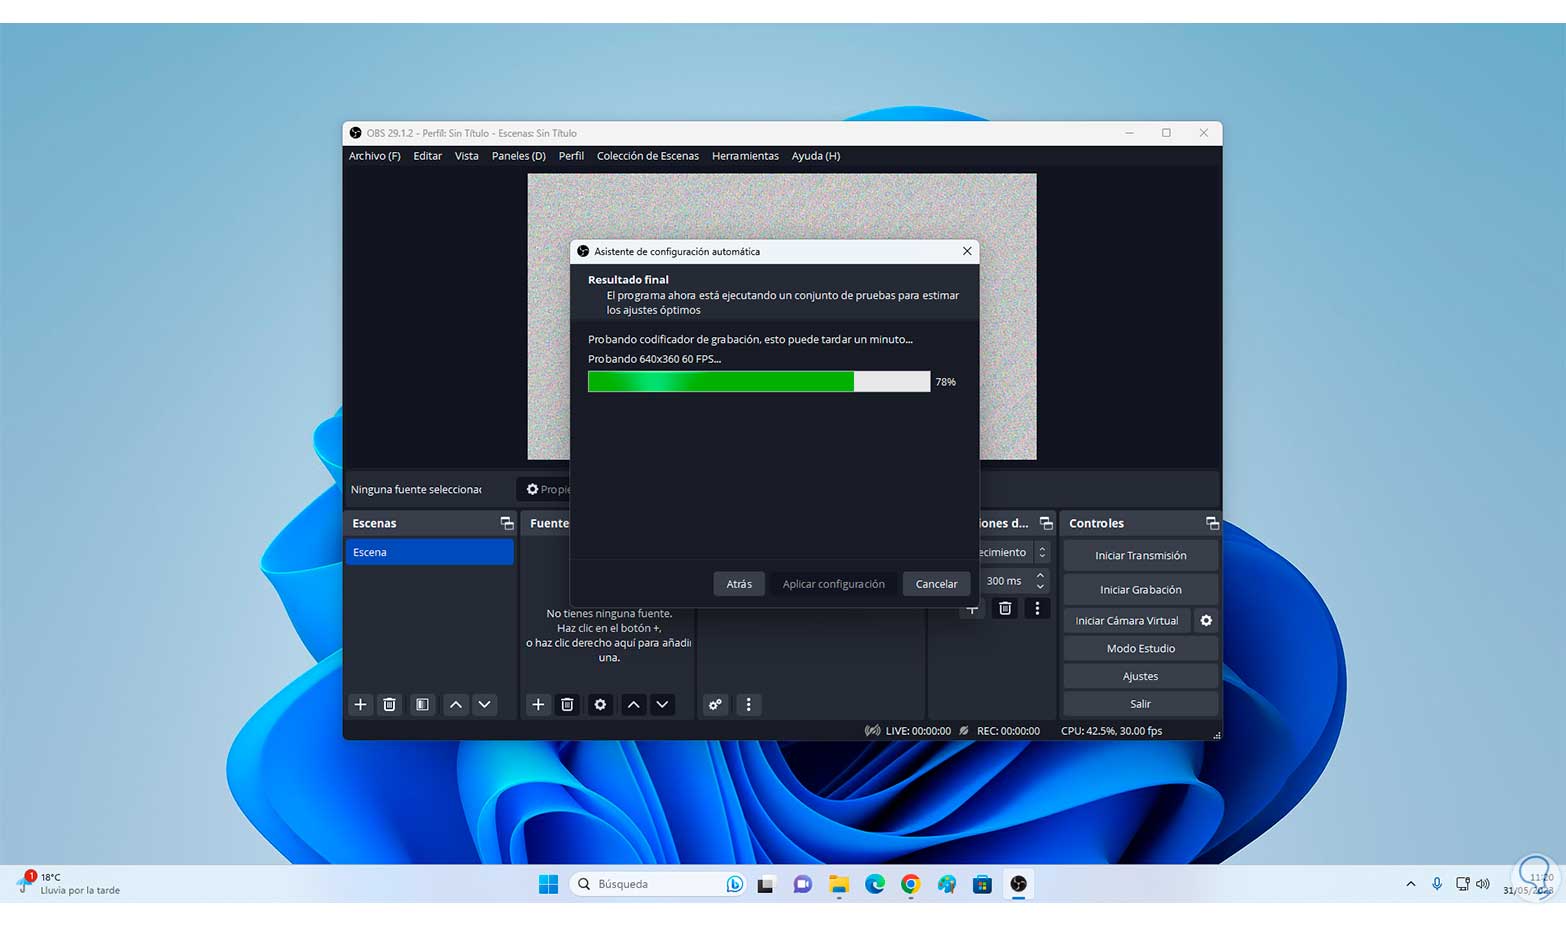Remove the transition with its trash icon

1005,608
